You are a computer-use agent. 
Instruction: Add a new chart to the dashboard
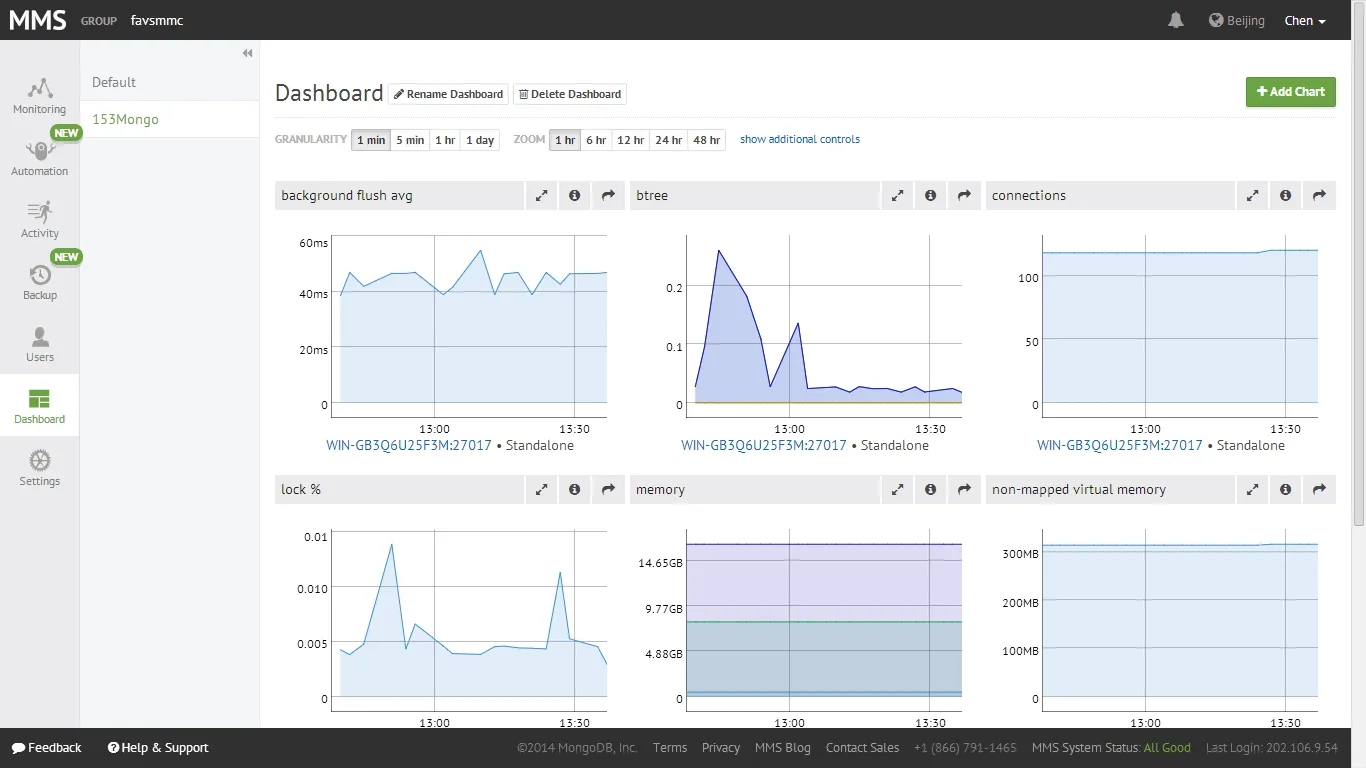coord(1290,91)
